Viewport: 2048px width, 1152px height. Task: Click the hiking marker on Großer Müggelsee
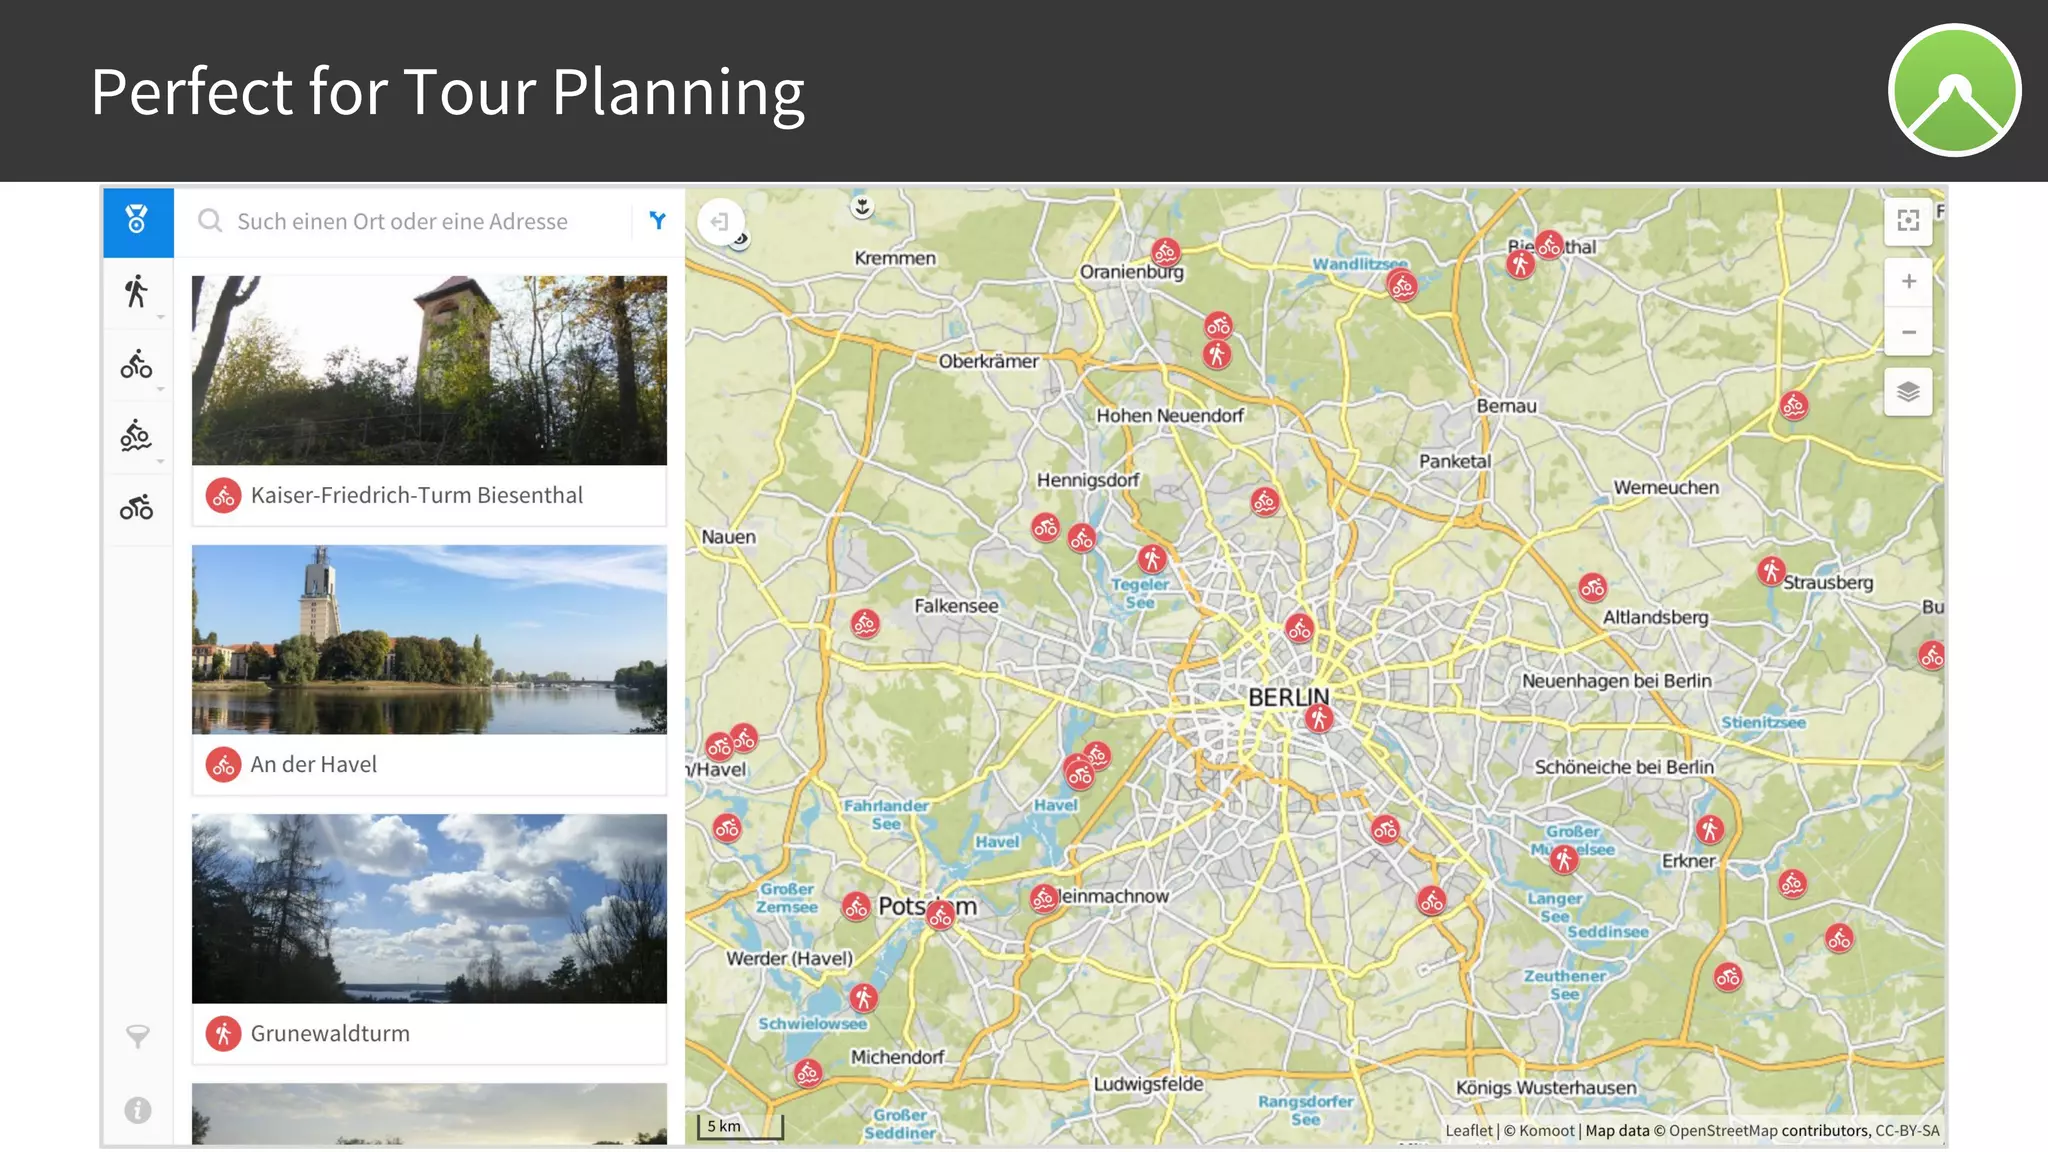(1564, 859)
